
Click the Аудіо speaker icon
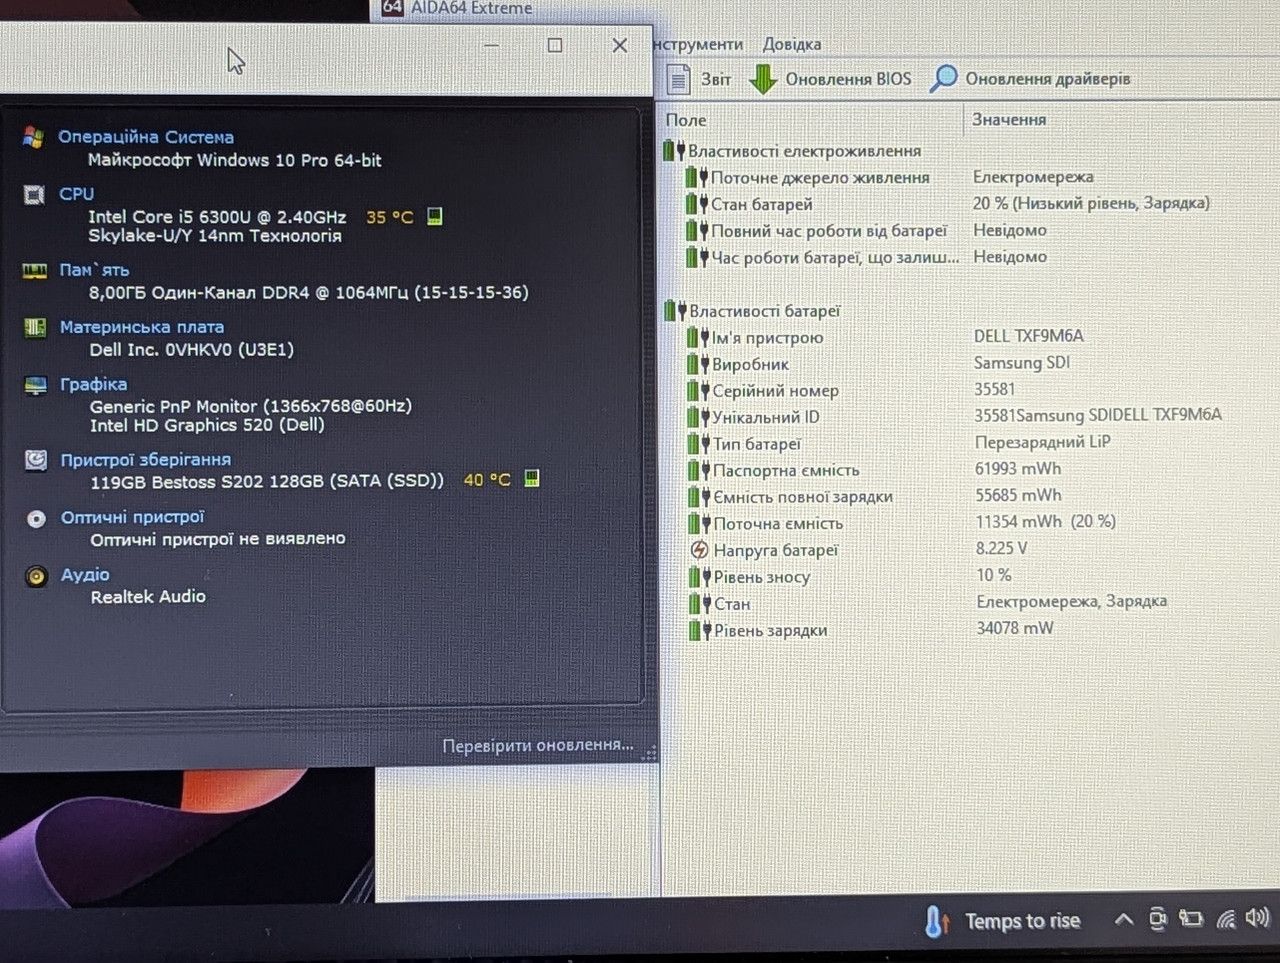37,576
